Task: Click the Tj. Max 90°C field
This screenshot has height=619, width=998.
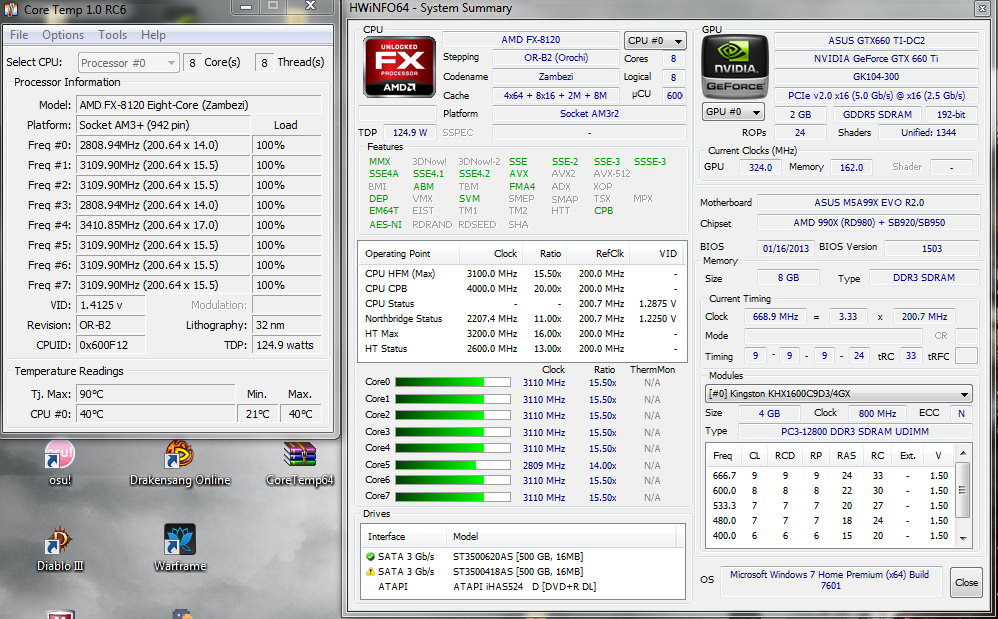Action: point(156,394)
